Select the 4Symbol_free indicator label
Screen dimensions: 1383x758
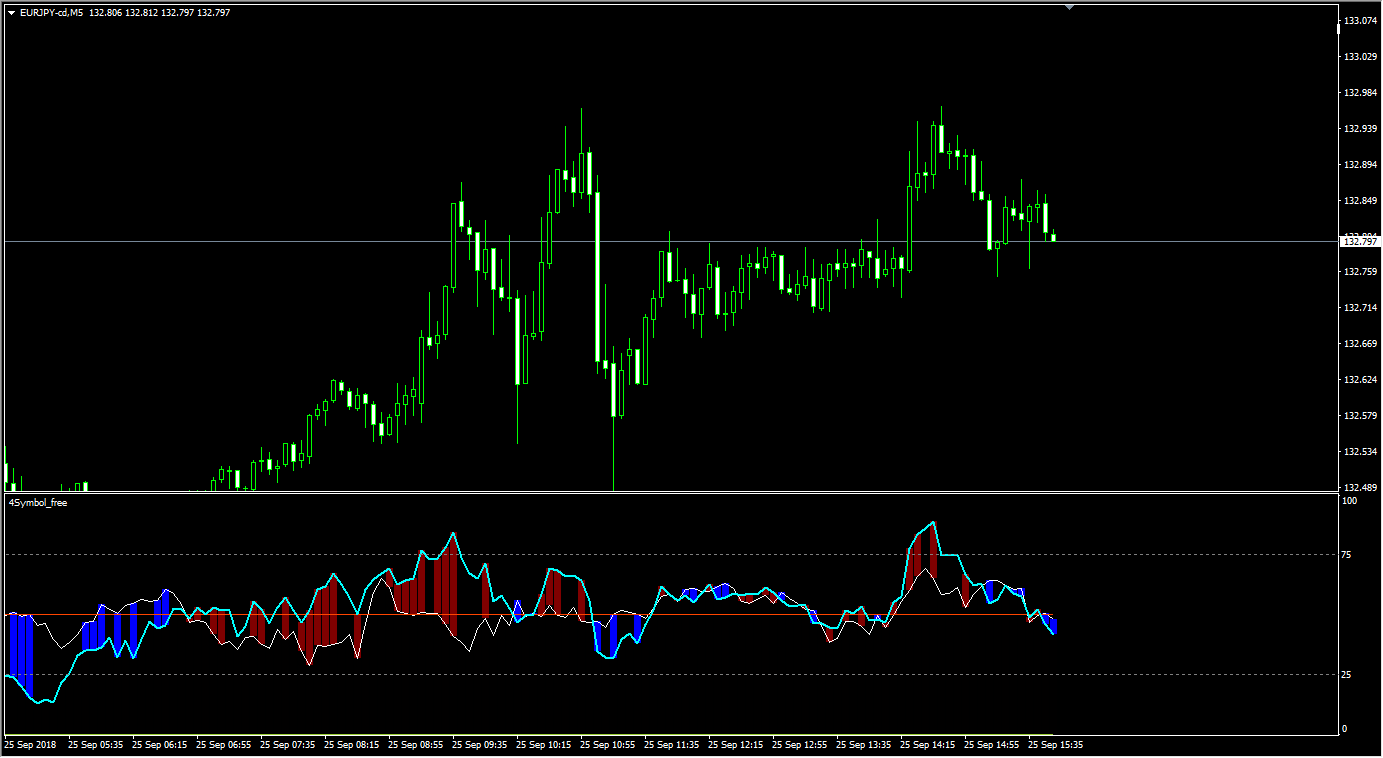pyautogui.click(x=38, y=503)
